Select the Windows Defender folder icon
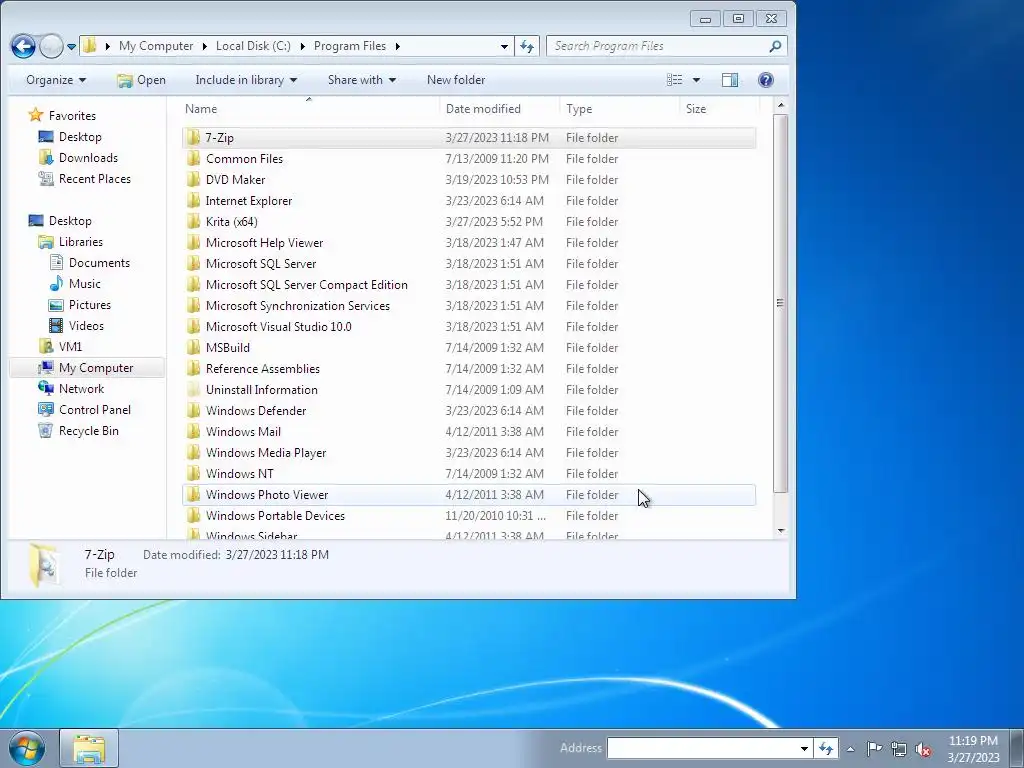Viewport: 1024px width, 768px height. [193, 410]
